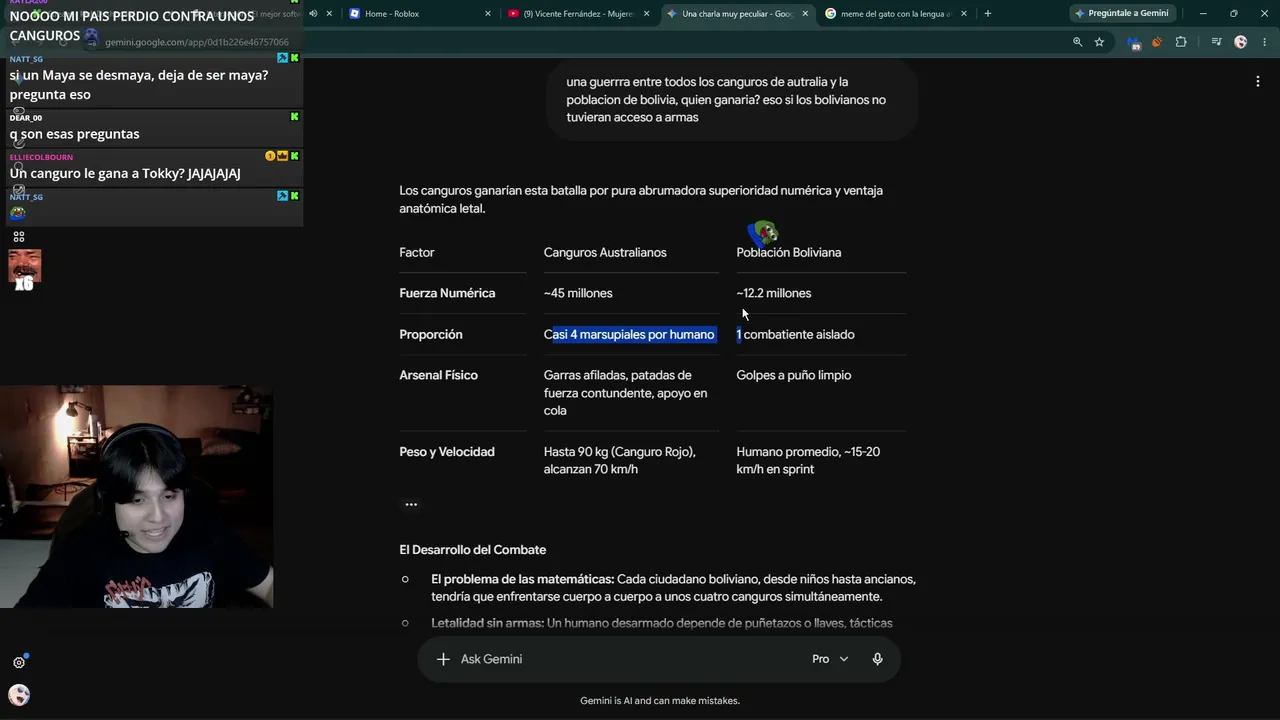Click the DEAR_00 username in chat overlay
Viewport: 1280px width, 720px height.
coord(26,118)
